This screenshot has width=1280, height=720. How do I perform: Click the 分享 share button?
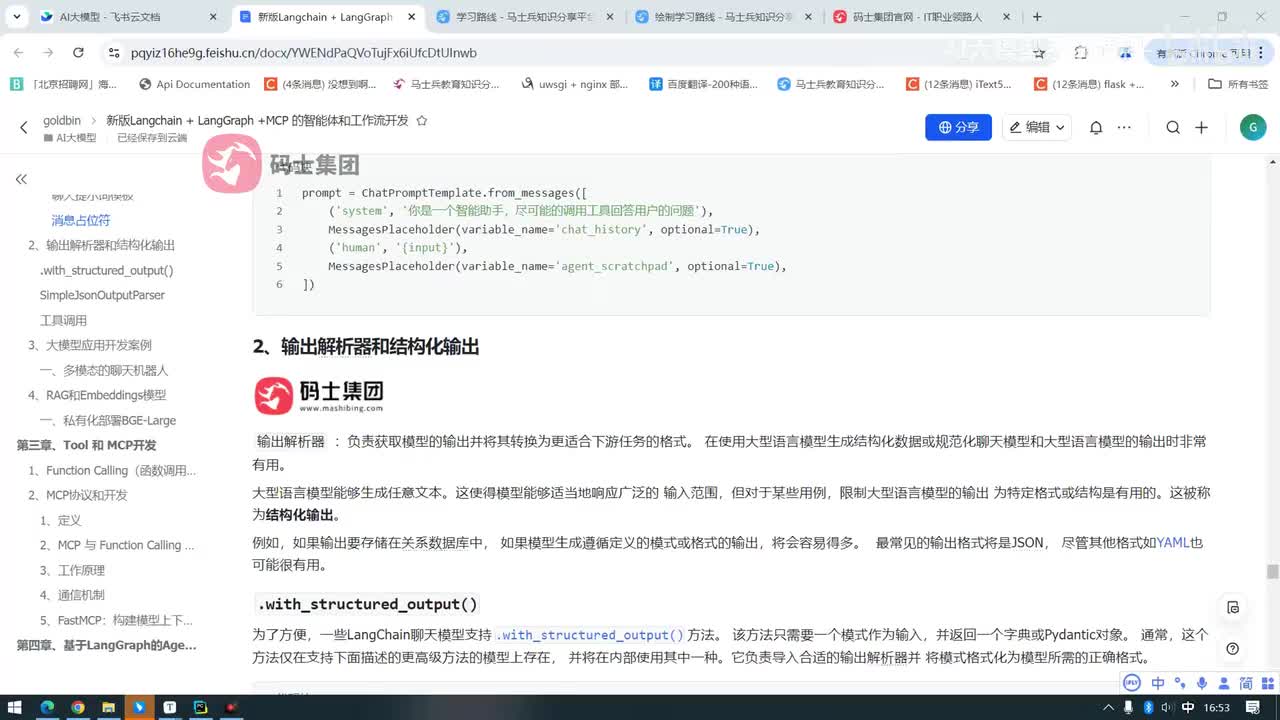(958, 127)
